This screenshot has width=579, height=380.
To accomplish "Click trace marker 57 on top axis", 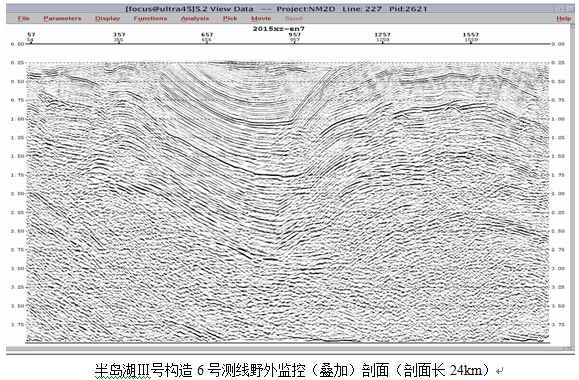I will 31,34.
